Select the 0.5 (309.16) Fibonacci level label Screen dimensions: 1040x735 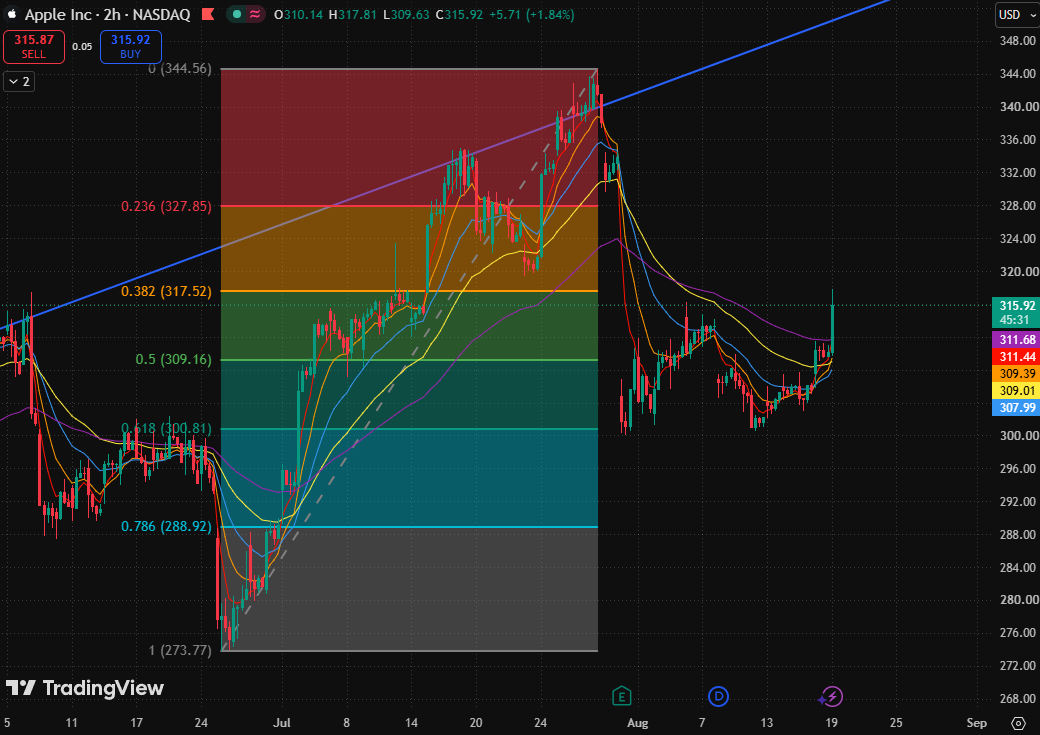[x=174, y=360]
